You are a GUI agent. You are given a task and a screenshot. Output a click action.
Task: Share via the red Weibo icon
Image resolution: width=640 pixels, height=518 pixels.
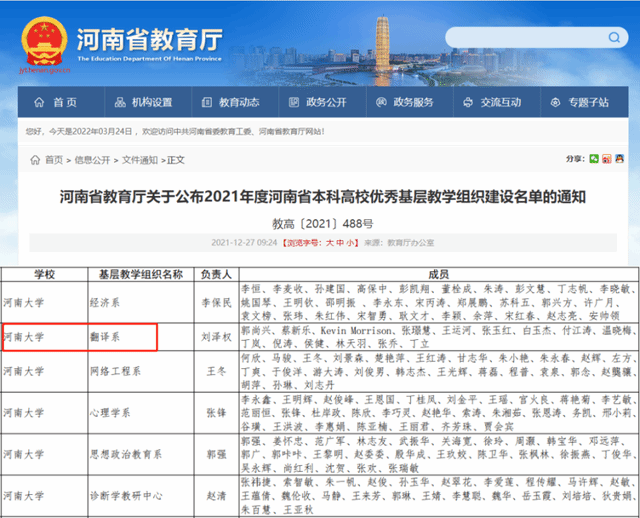pos(607,158)
